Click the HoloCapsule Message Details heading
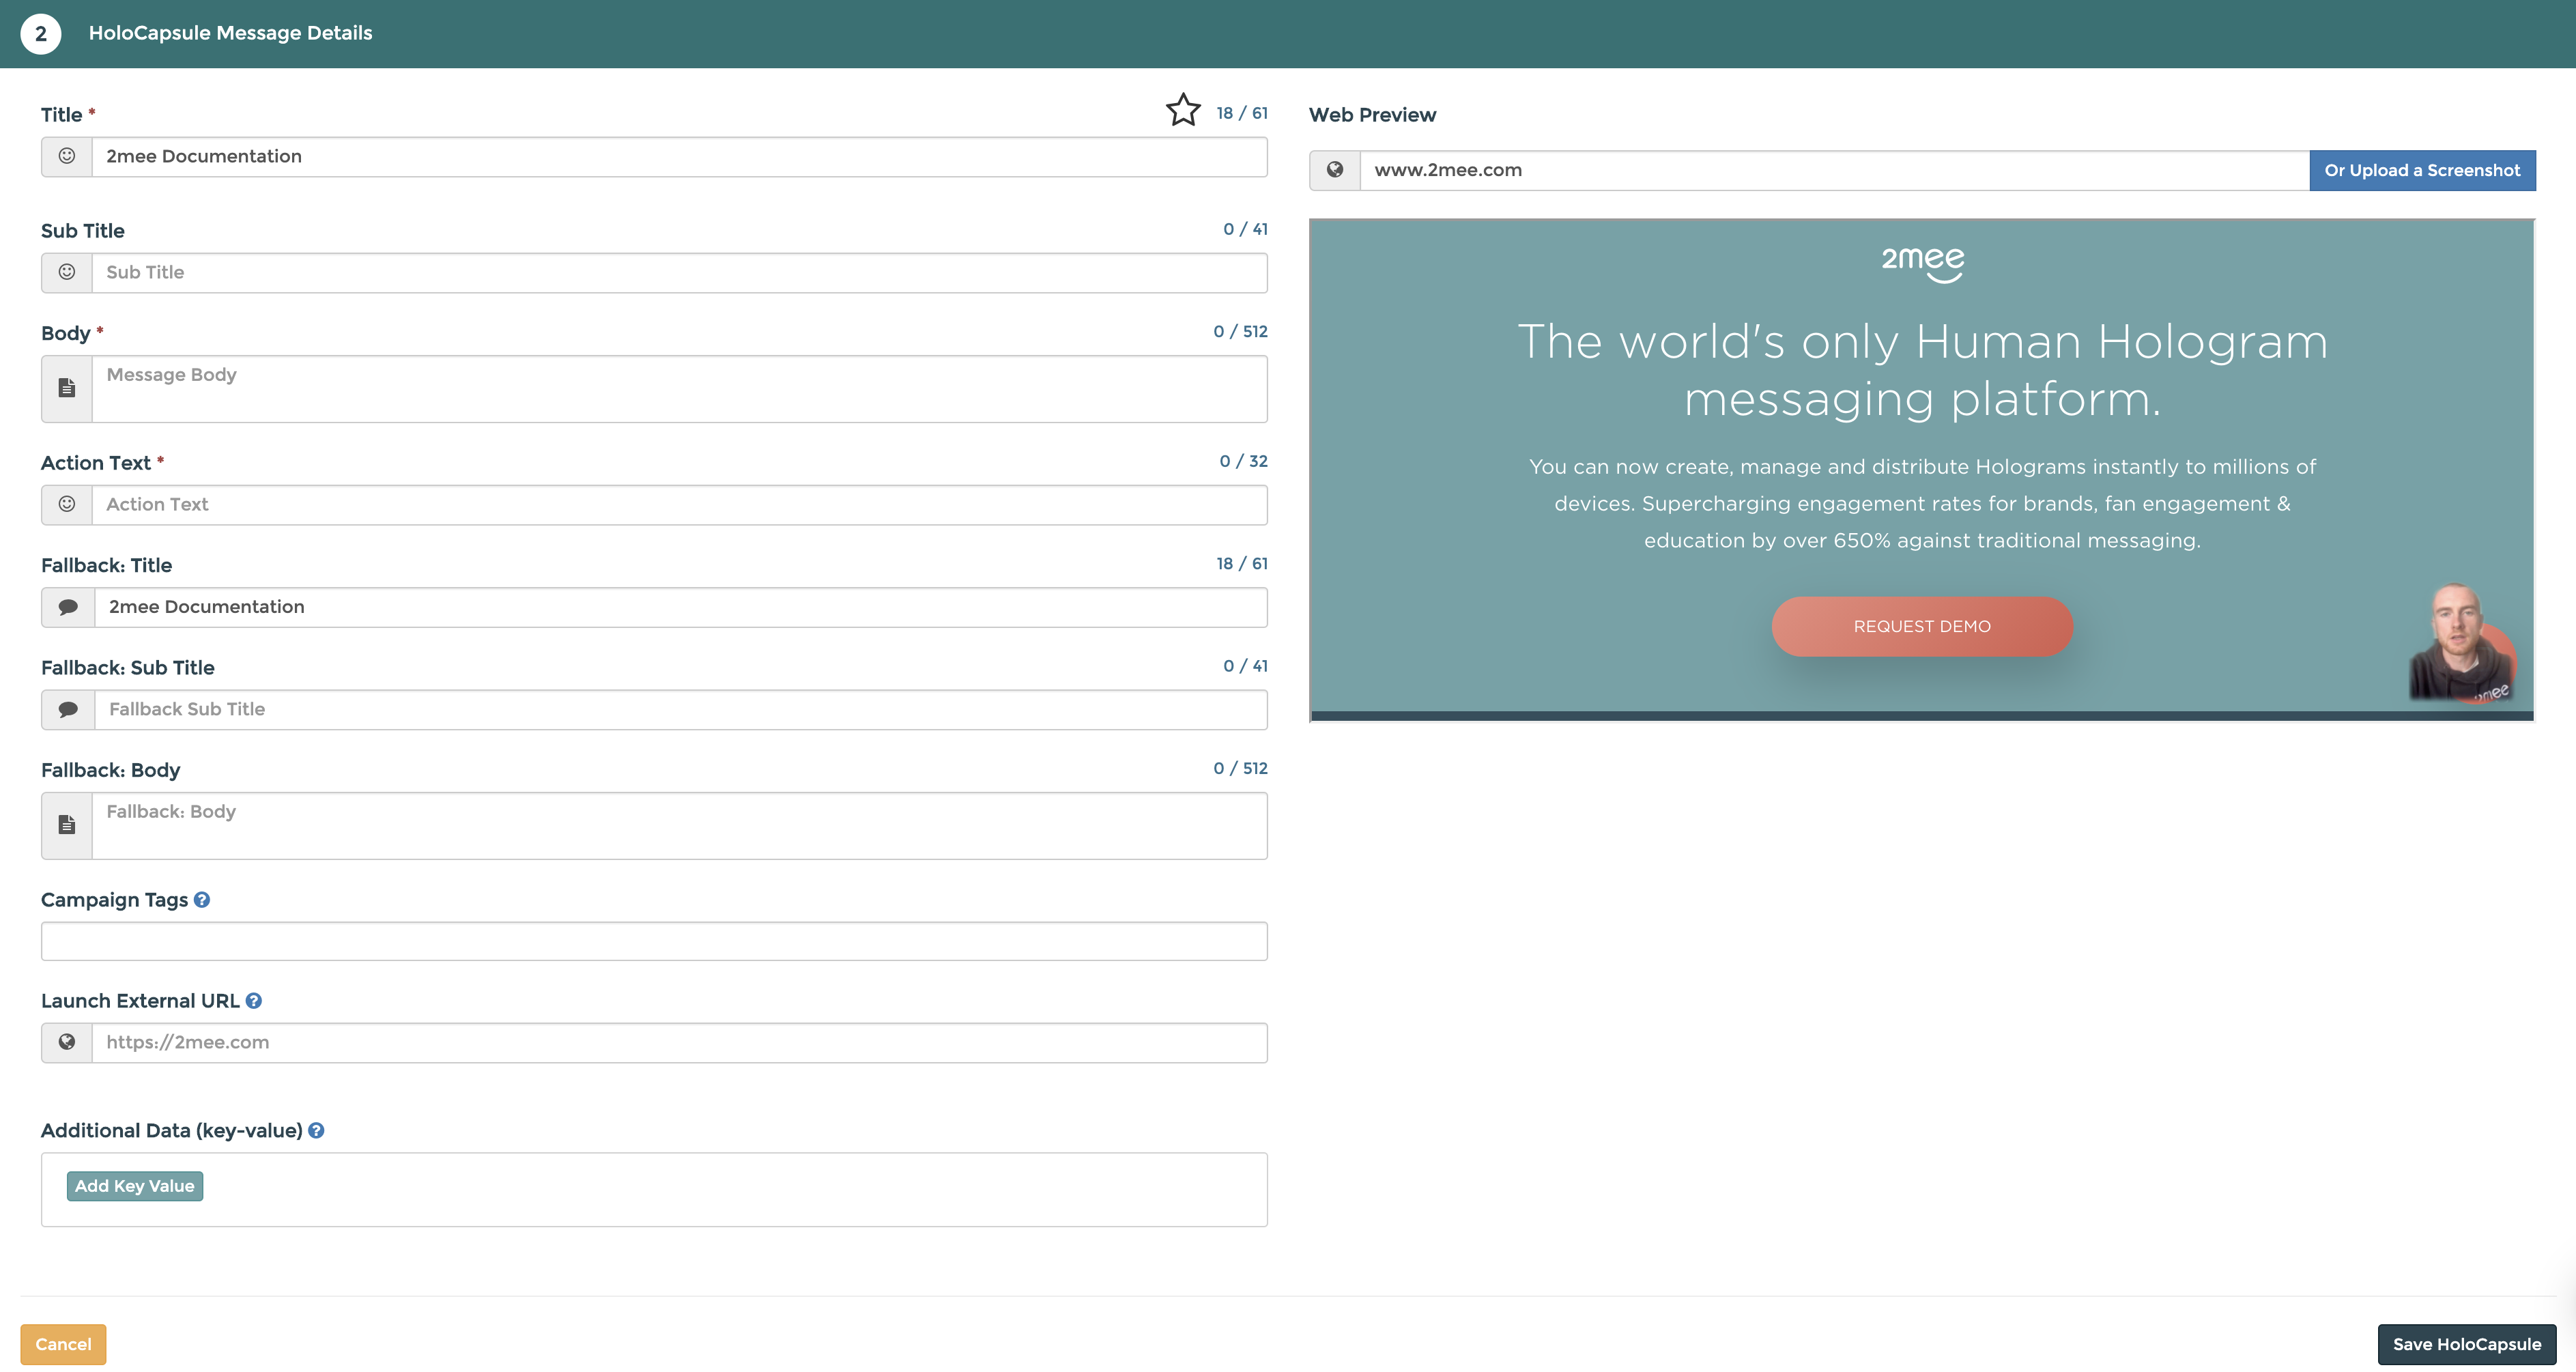This screenshot has width=2576, height=1372. 230,33
